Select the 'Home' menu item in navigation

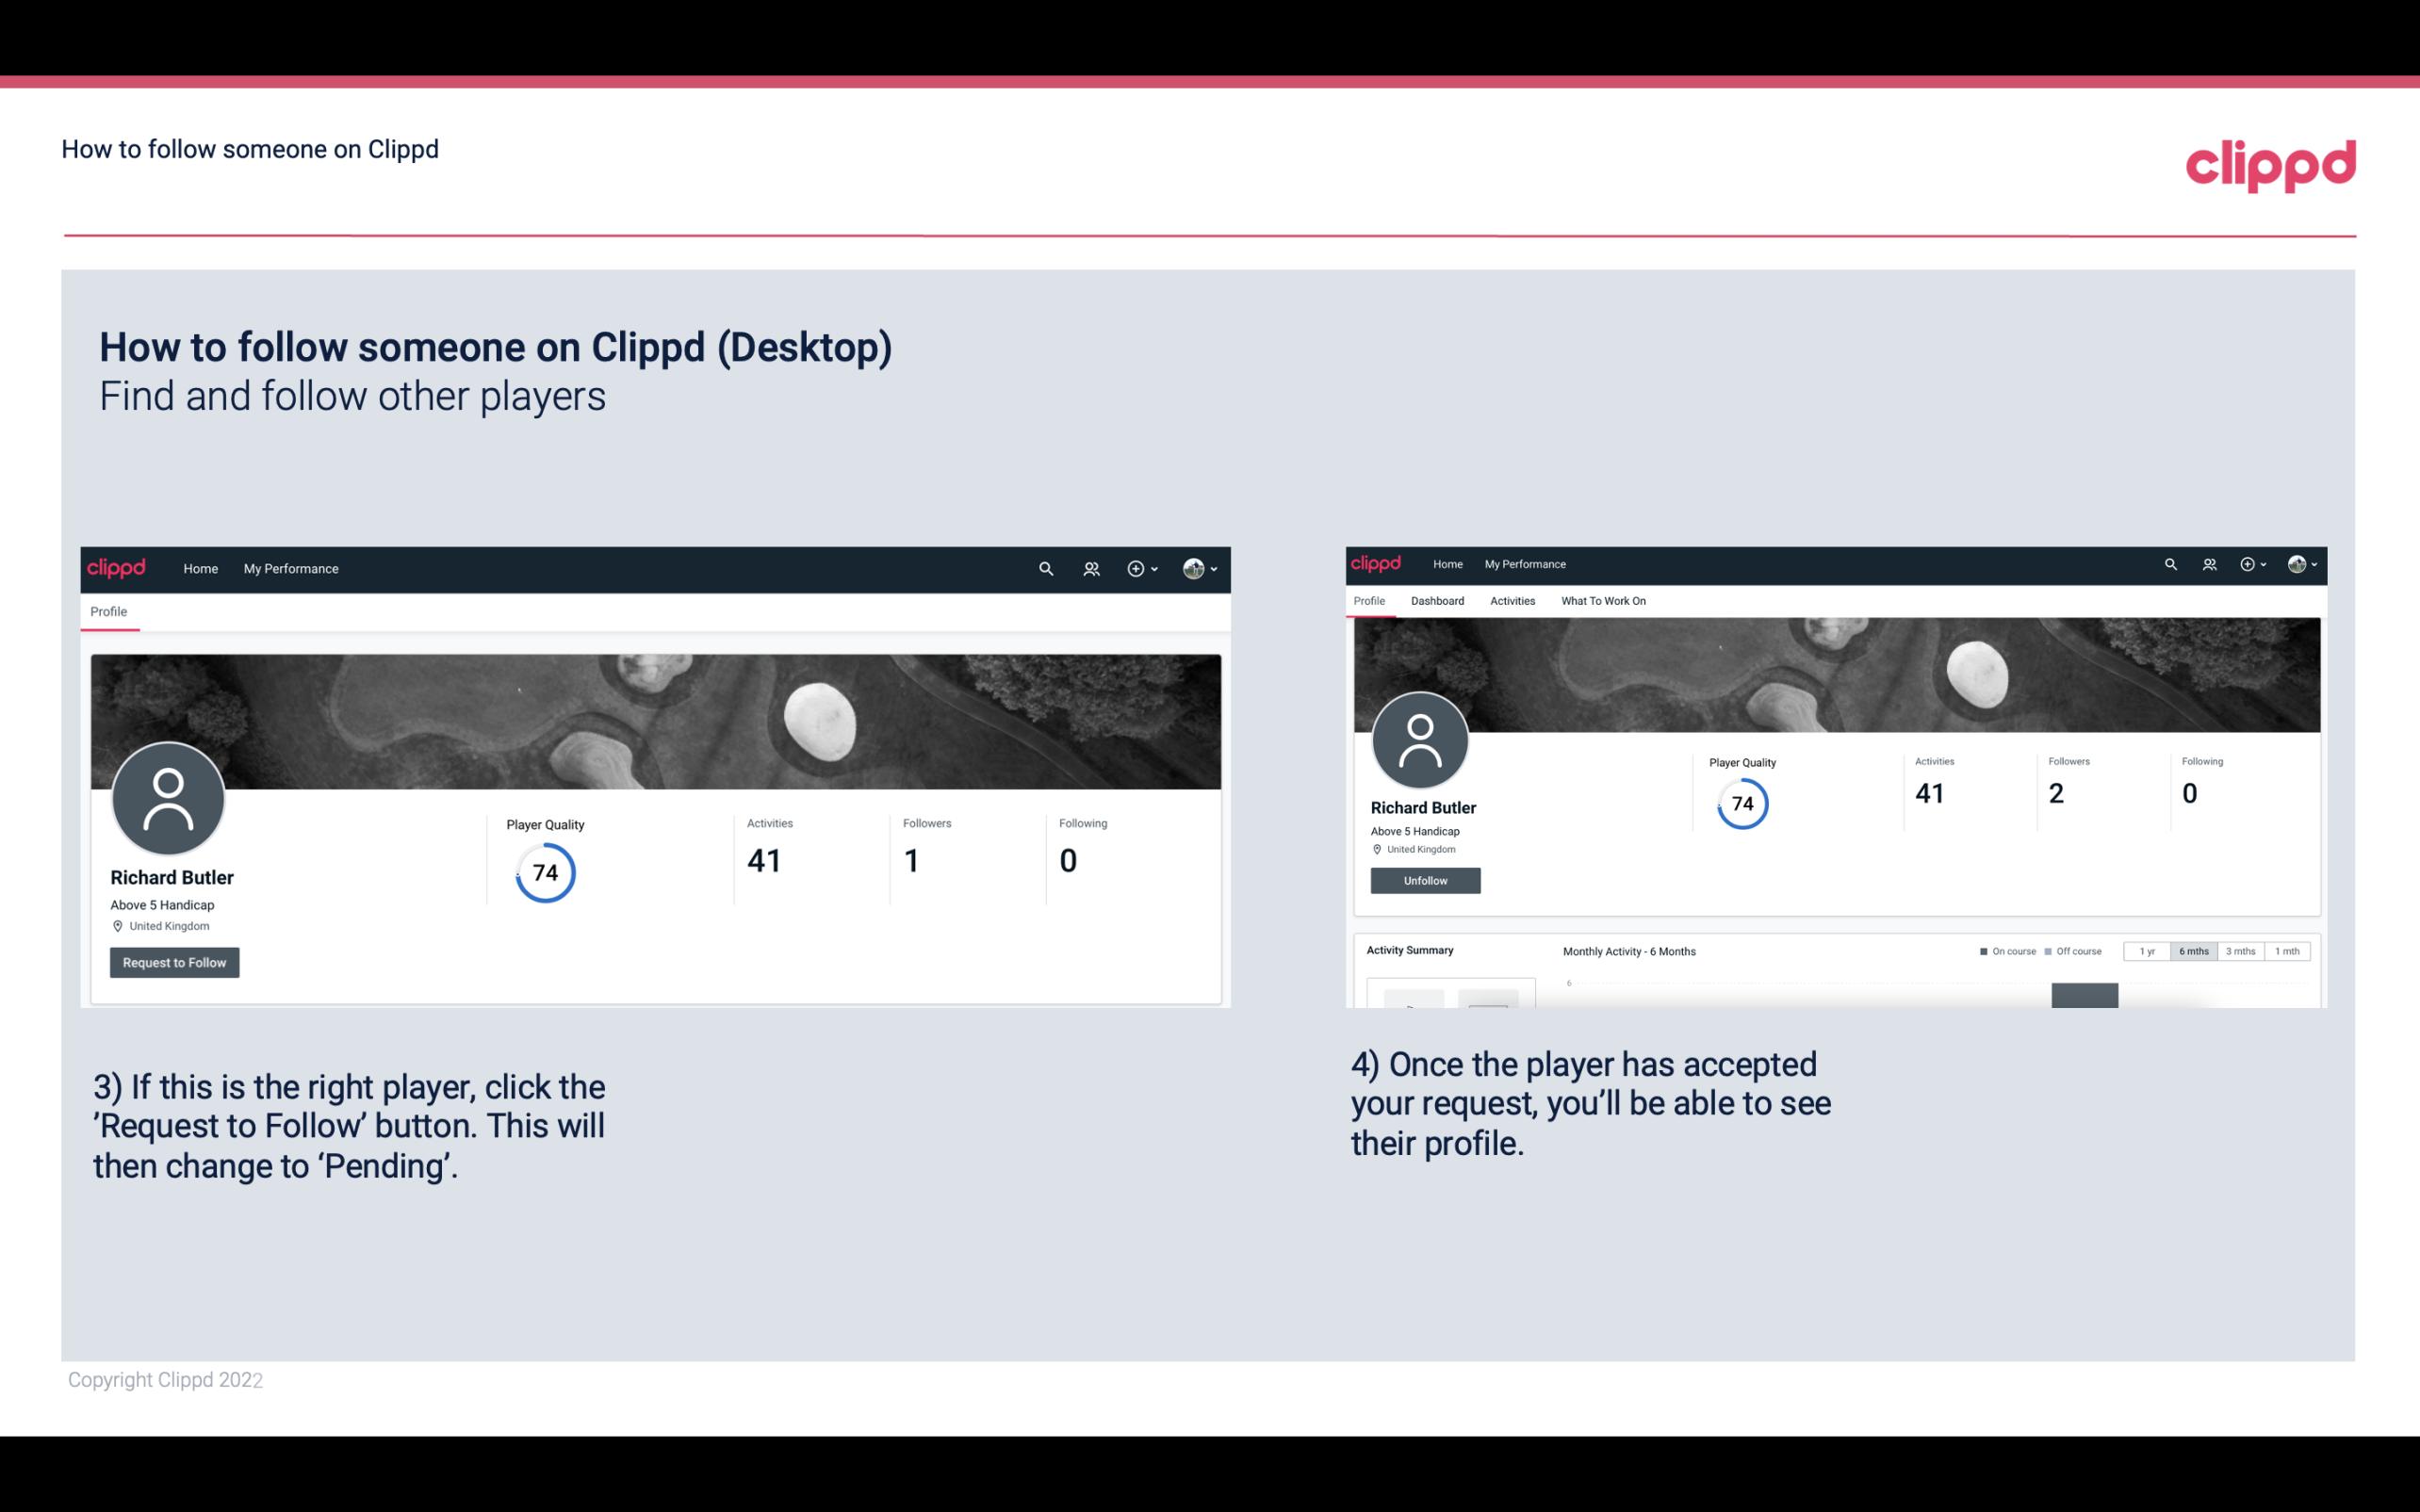point(199,568)
